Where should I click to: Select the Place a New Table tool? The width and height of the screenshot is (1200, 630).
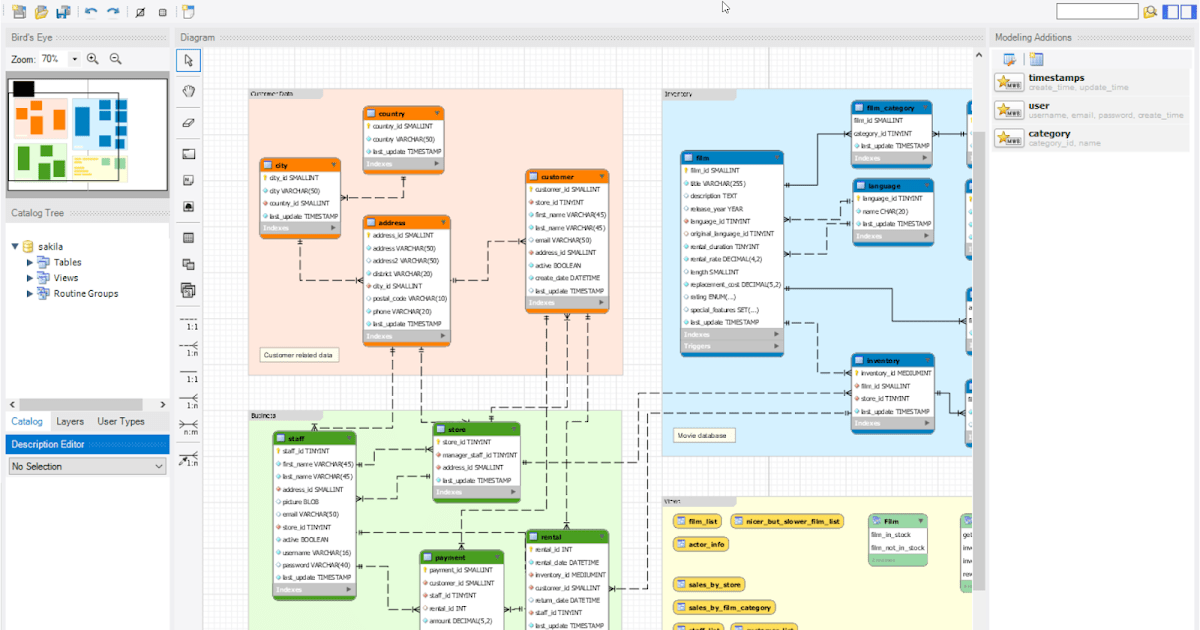click(x=188, y=238)
